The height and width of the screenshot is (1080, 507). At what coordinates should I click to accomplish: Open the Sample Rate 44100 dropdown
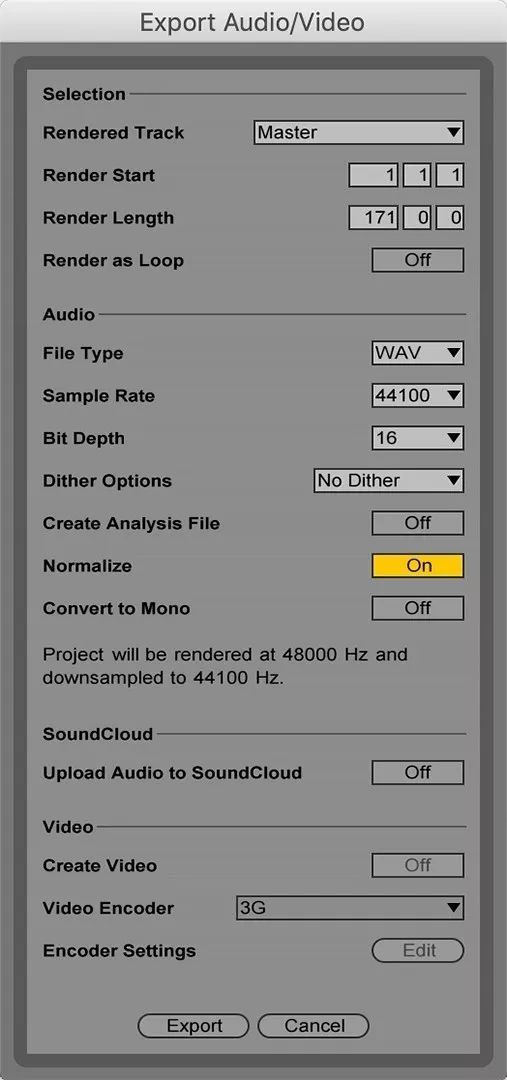tap(417, 396)
